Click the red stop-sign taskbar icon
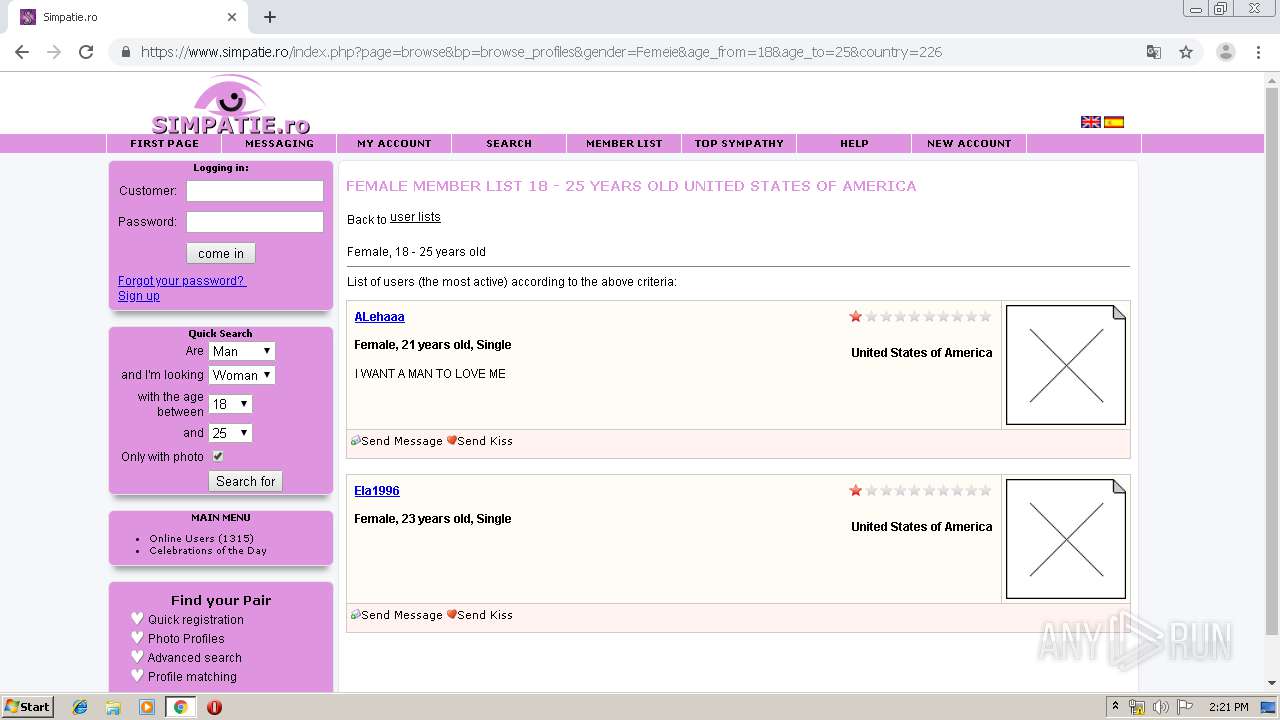 click(214, 707)
